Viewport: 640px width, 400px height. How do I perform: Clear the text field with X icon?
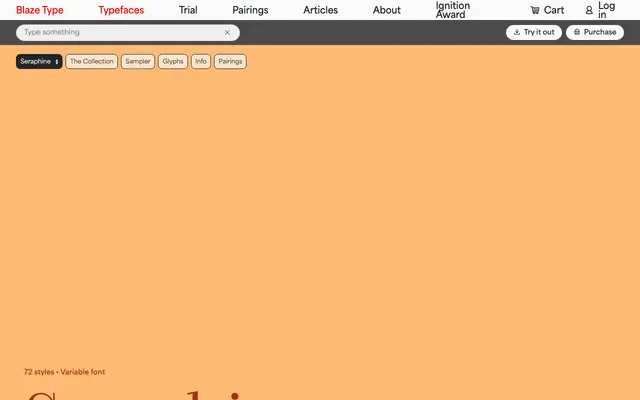pos(227,33)
